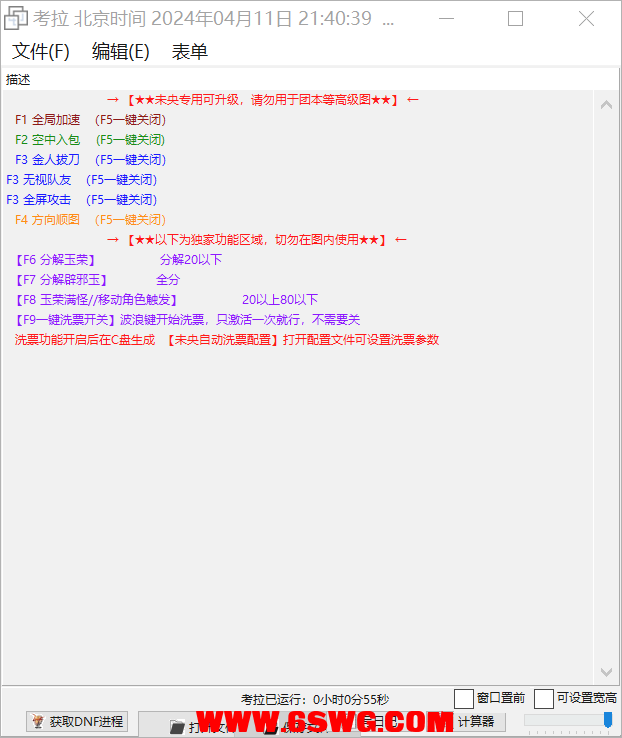This screenshot has width=622, height=738.
Task: Open the 编辑(E) menu
Action: pos(120,51)
